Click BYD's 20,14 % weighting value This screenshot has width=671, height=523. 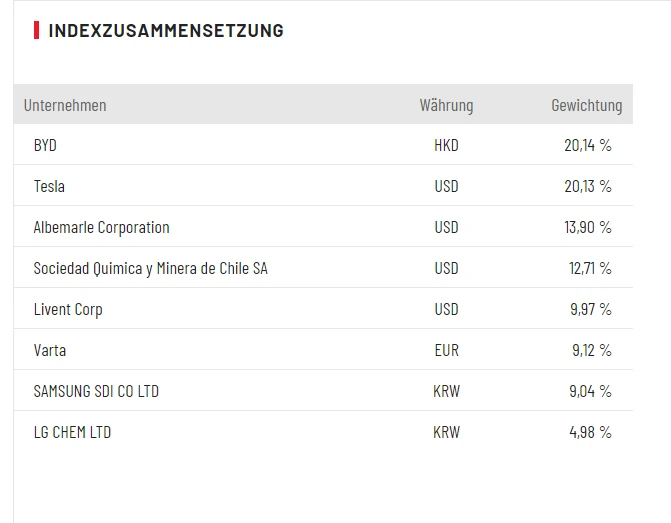click(x=587, y=145)
